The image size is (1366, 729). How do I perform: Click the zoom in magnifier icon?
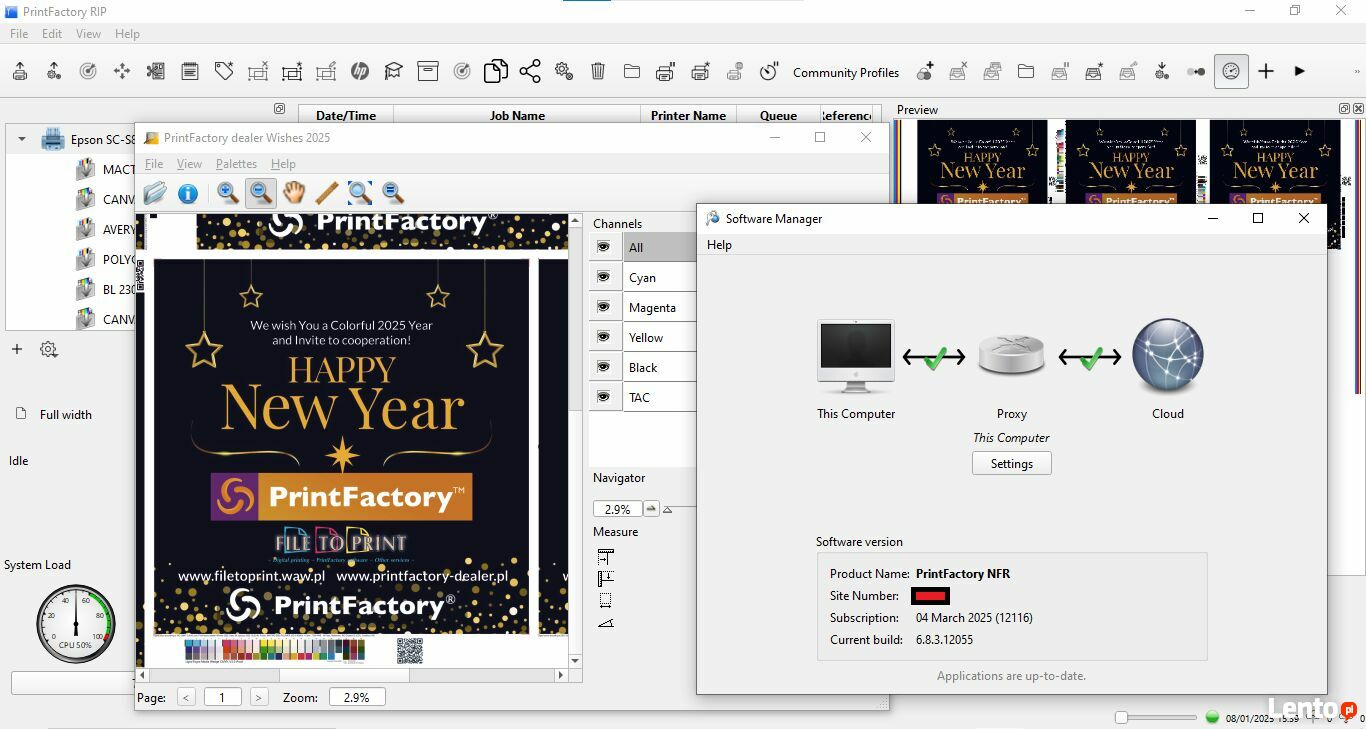(x=228, y=193)
